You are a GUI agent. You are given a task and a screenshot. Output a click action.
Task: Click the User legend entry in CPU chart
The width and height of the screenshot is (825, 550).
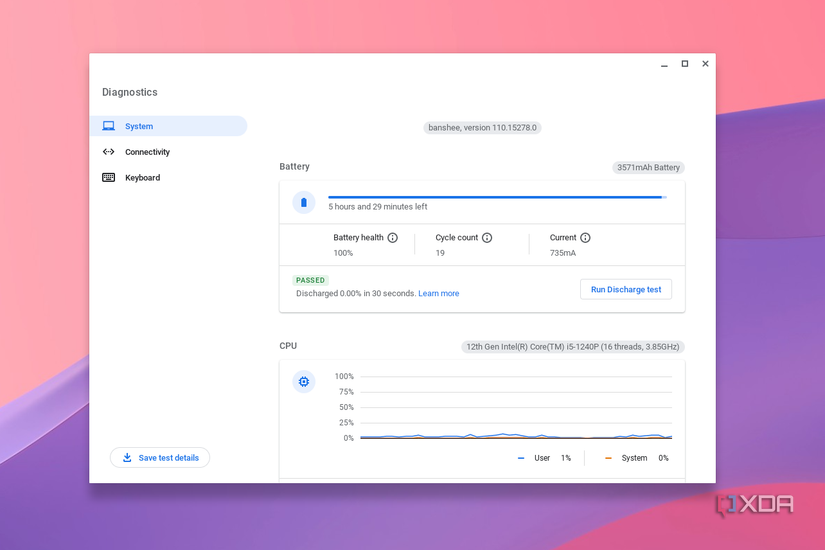pos(544,458)
